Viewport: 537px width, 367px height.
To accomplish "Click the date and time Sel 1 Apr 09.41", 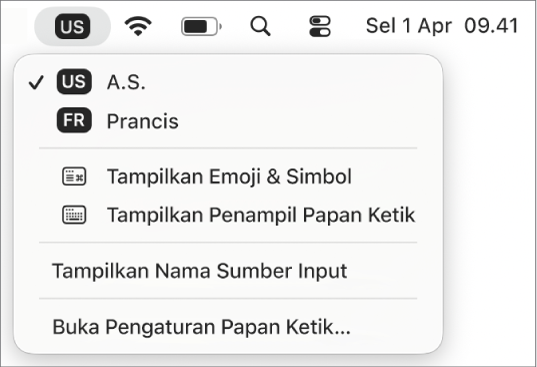I will tap(442, 26).
